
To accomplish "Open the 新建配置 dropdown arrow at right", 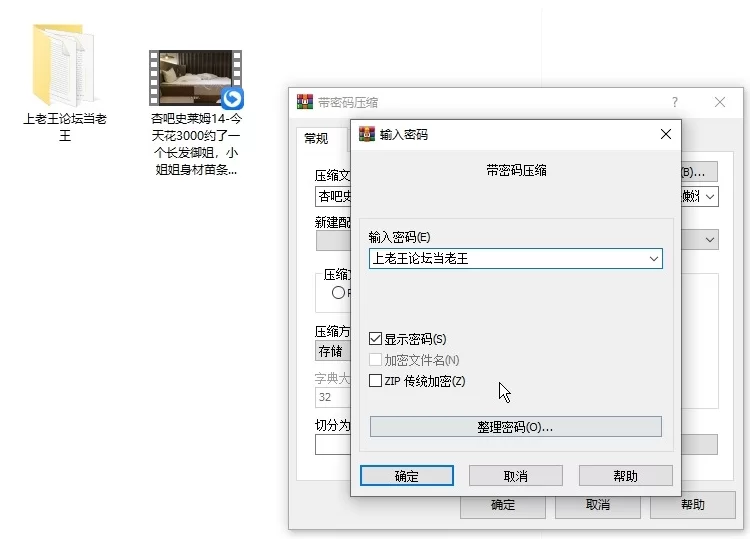I will coord(710,240).
